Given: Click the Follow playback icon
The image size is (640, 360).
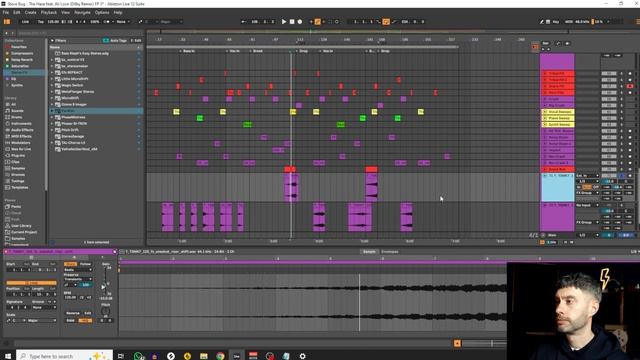Looking at the screenshot, I should click(244, 22).
